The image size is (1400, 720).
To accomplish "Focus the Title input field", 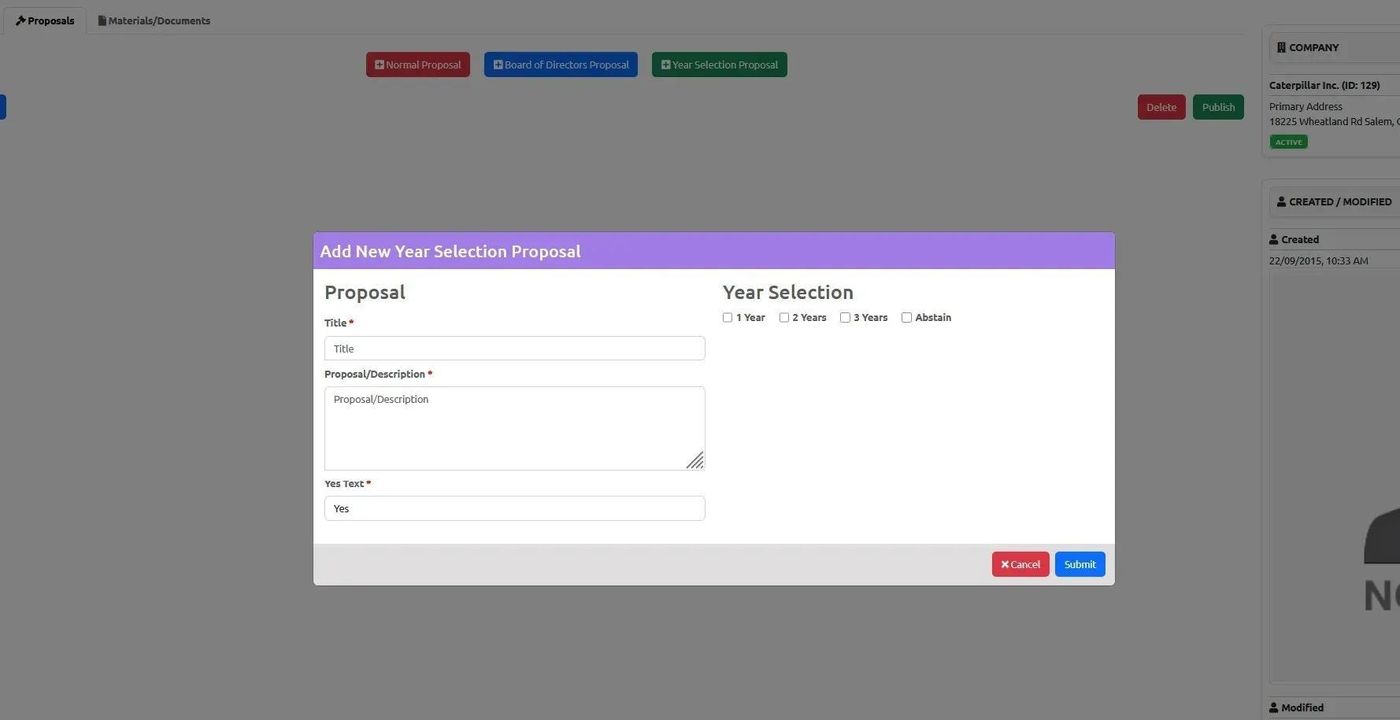I will (514, 349).
